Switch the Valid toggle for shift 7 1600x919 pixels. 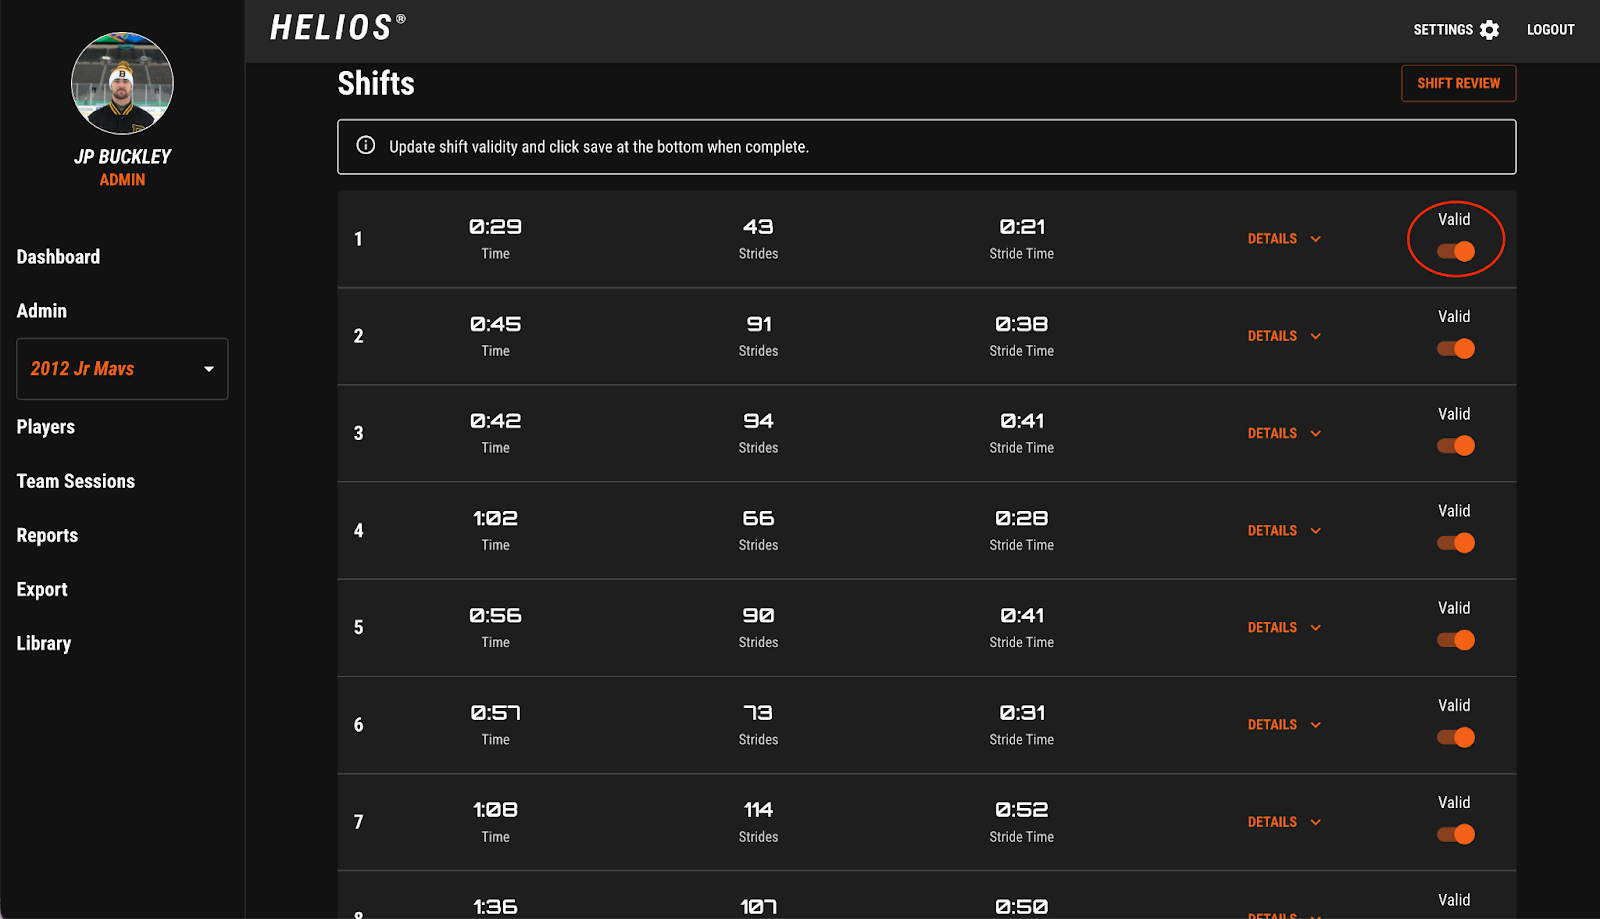point(1456,834)
